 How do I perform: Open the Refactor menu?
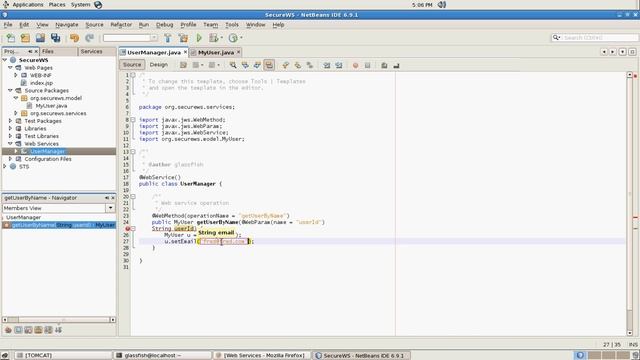(x=121, y=25)
